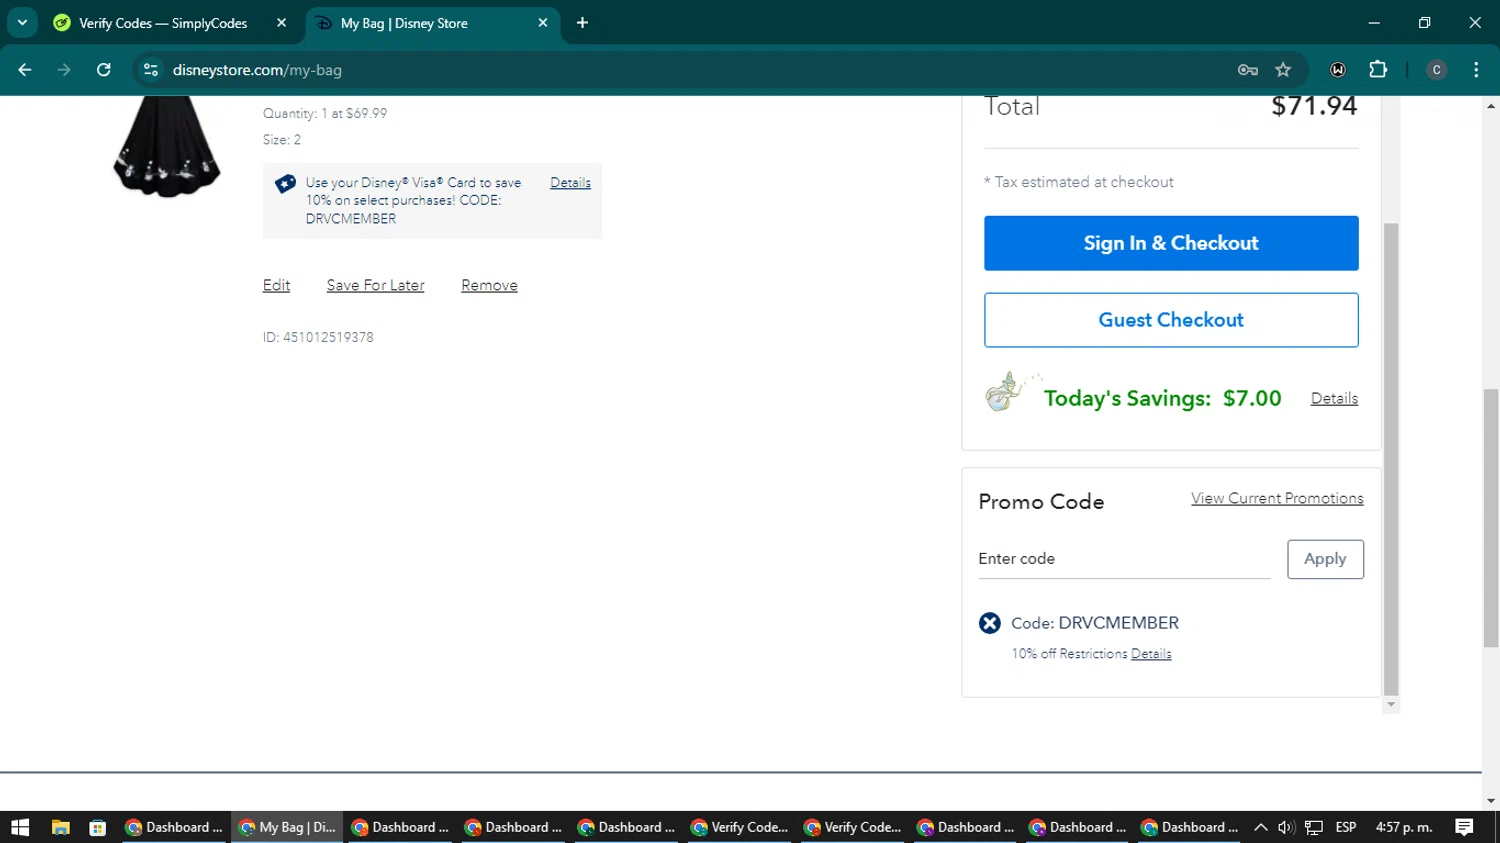Click the order summary inner scrollbar

[x=1390, y=458]
